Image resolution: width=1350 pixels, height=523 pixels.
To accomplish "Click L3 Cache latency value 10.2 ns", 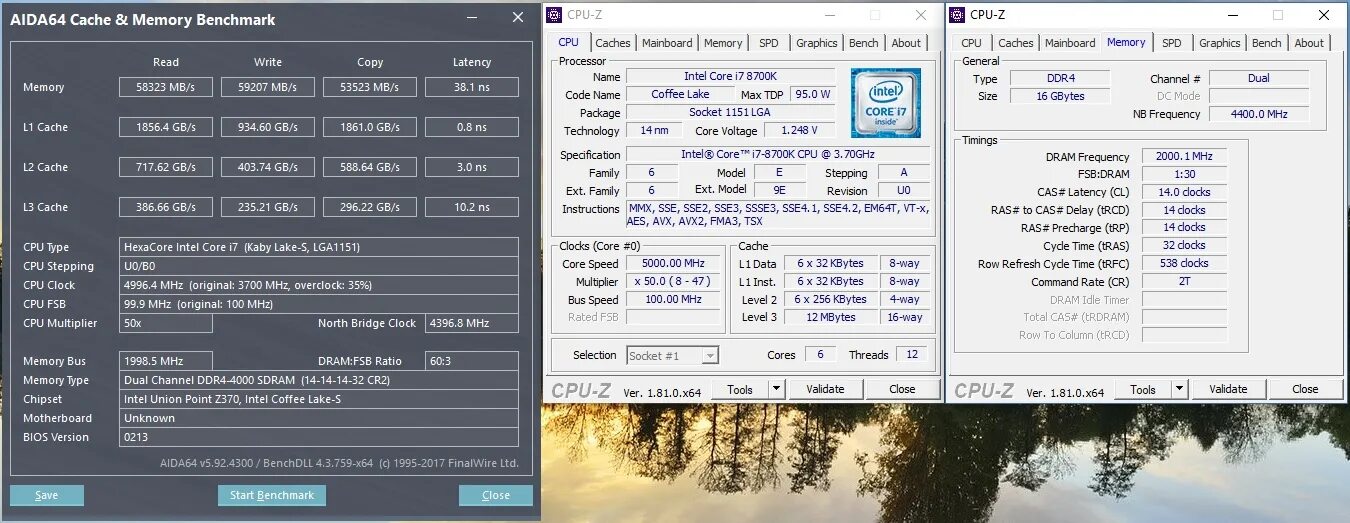I will [x=472, y=207].
